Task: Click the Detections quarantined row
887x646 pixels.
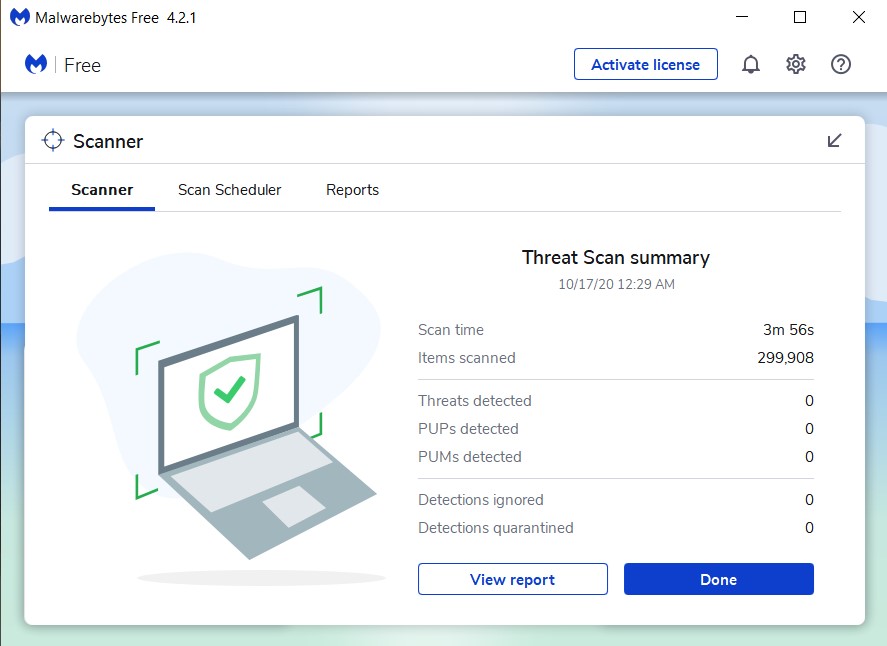Action: point(615,528)
